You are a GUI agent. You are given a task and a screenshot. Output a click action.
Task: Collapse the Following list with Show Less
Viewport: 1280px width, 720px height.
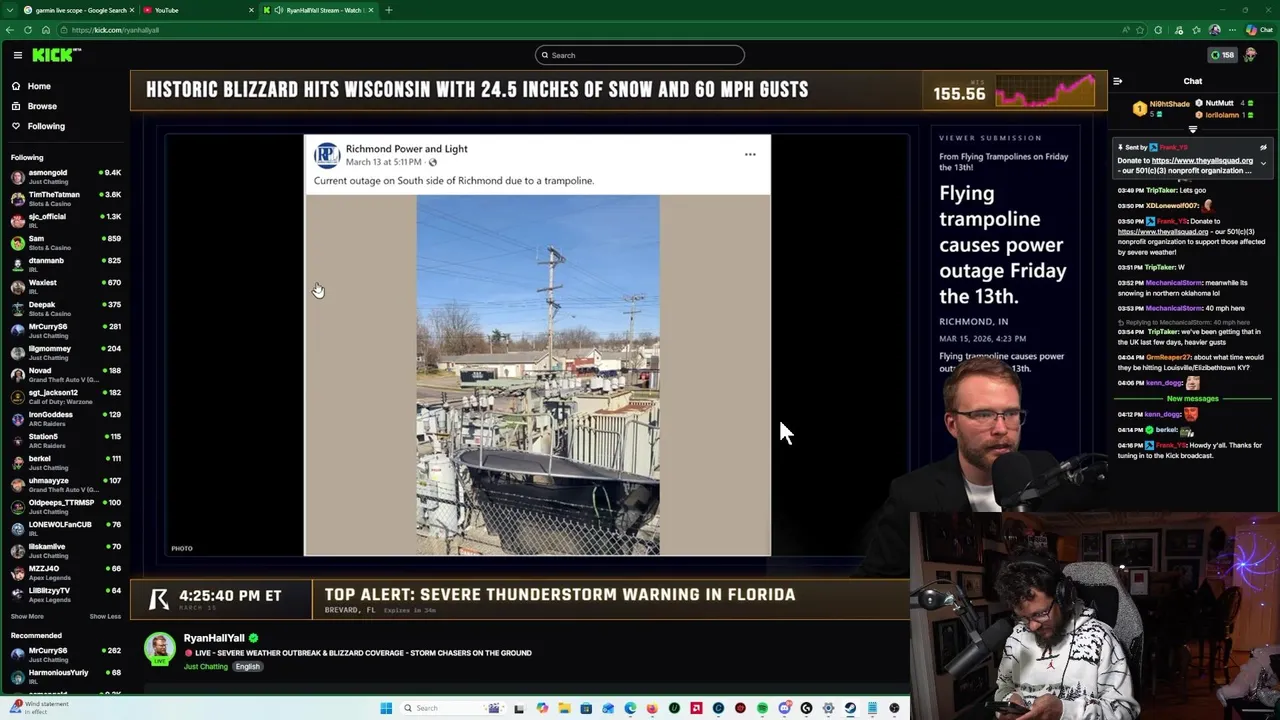coord(105,616)
